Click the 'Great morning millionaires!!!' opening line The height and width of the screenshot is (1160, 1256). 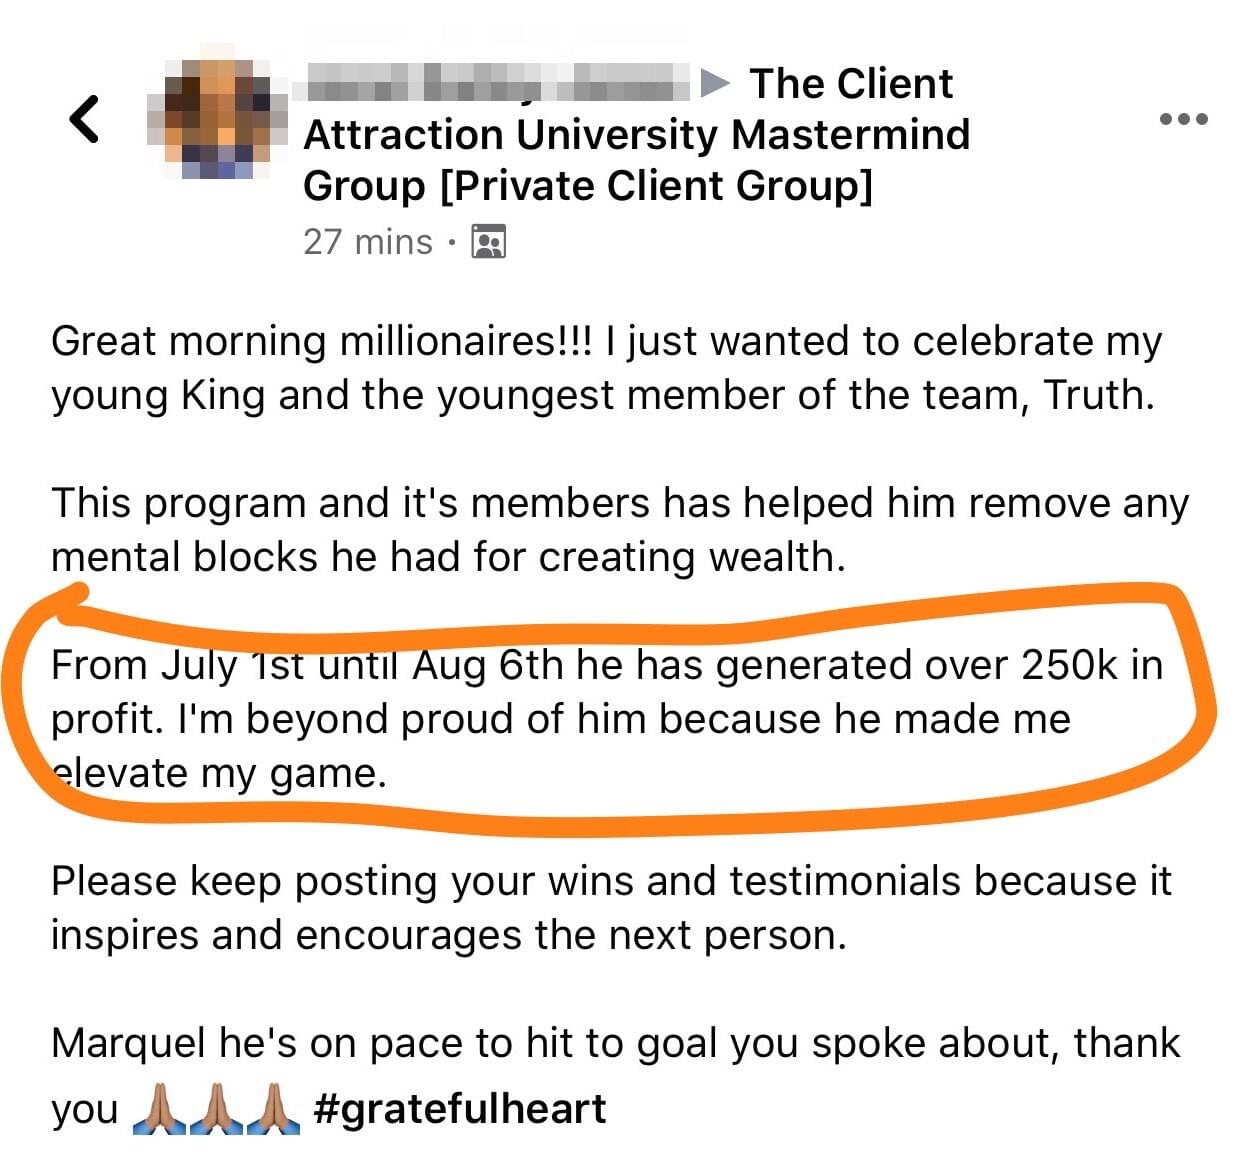(x=321, y=341)
